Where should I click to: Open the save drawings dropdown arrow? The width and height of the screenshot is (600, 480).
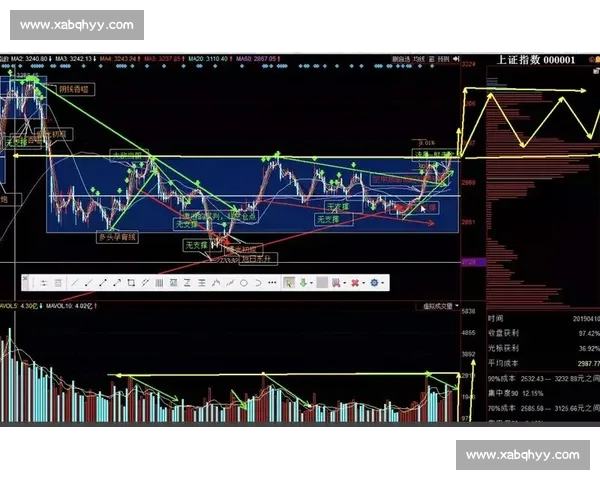pos(345,283)
